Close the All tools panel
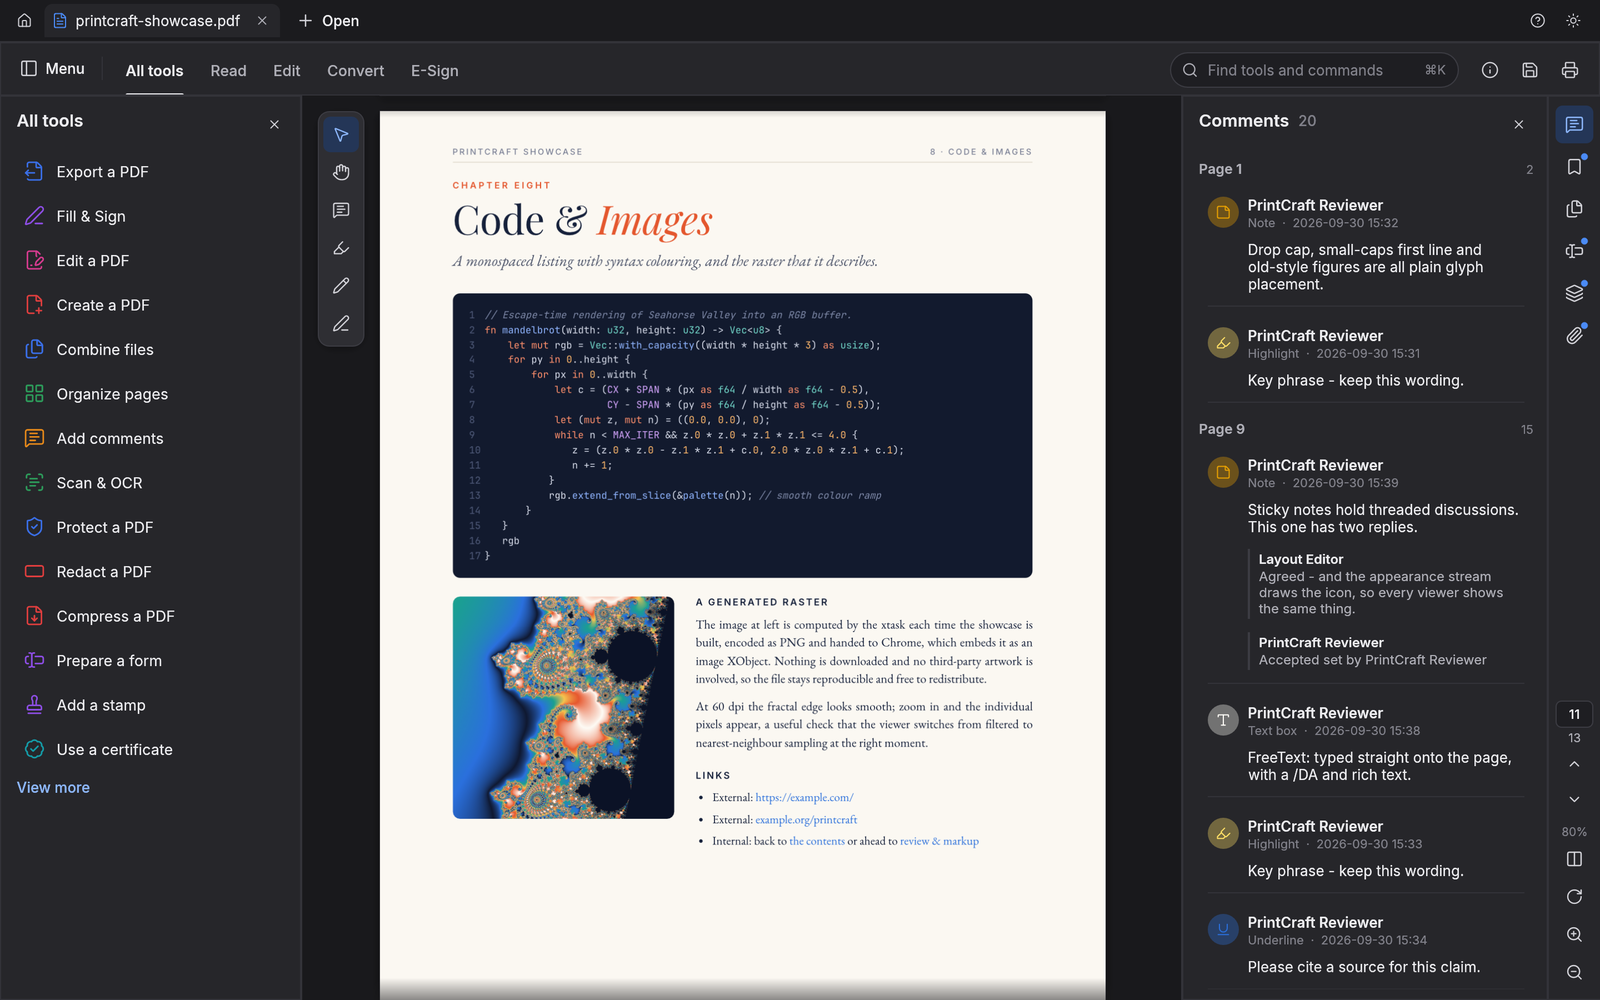 point(274,125)
